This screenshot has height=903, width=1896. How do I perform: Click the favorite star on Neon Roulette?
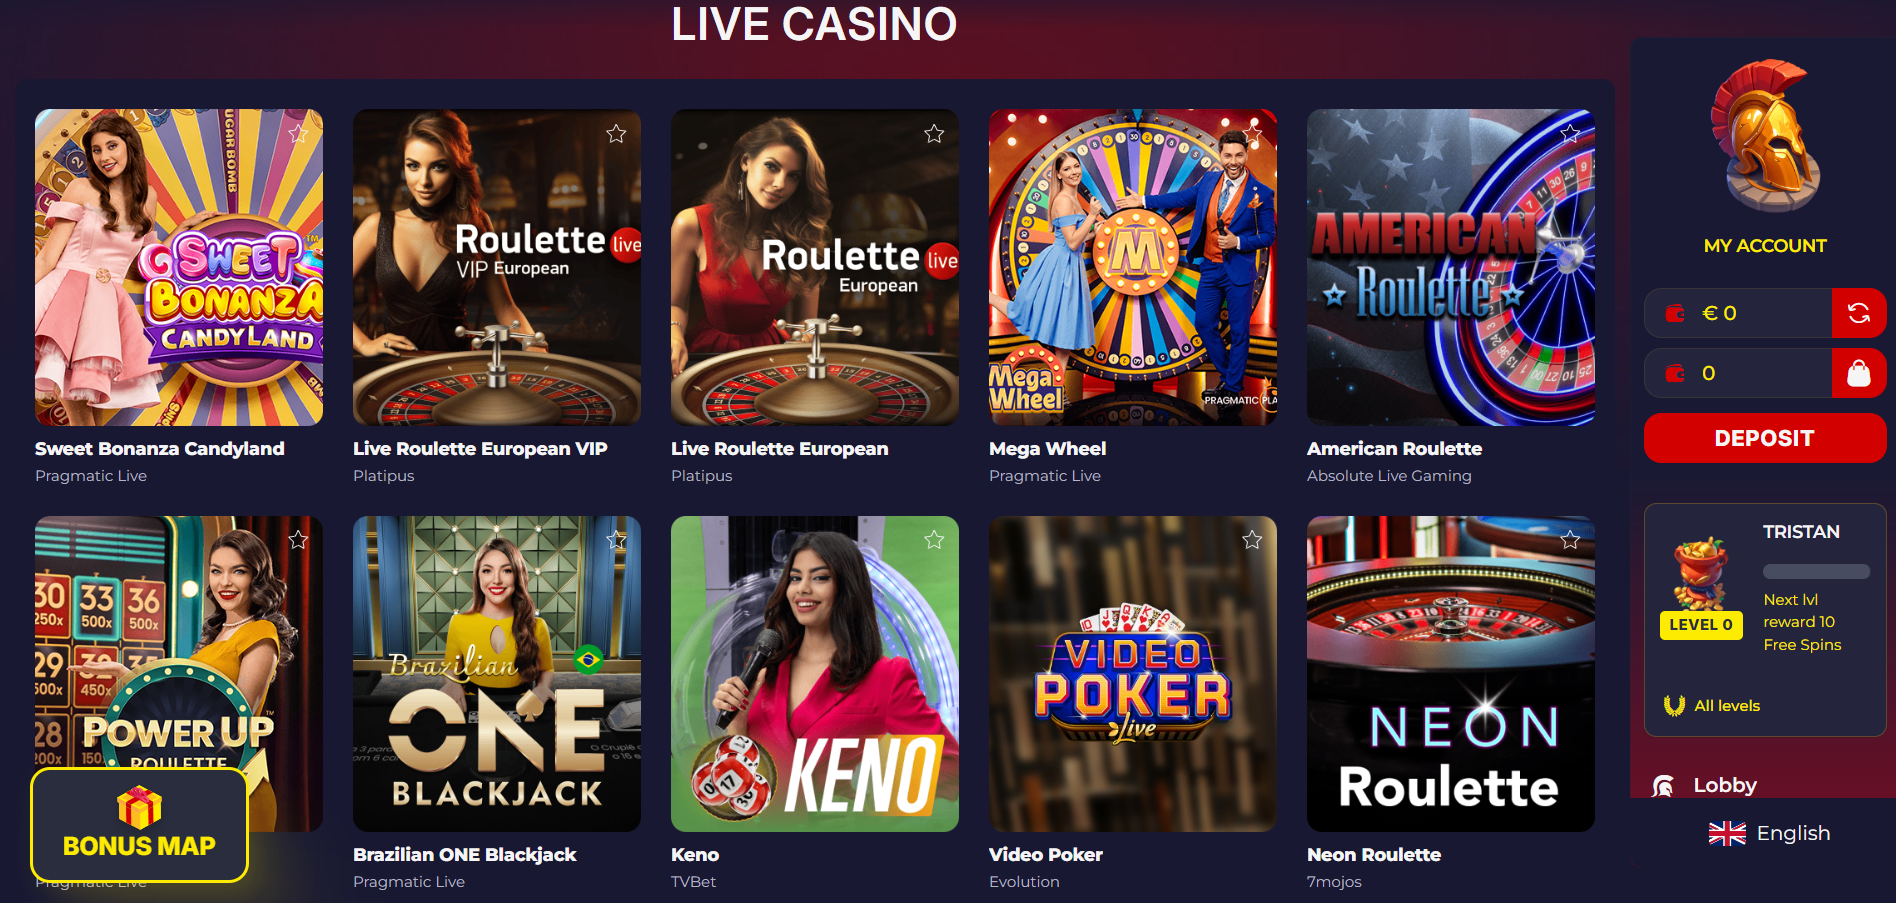coord(1570,540)
